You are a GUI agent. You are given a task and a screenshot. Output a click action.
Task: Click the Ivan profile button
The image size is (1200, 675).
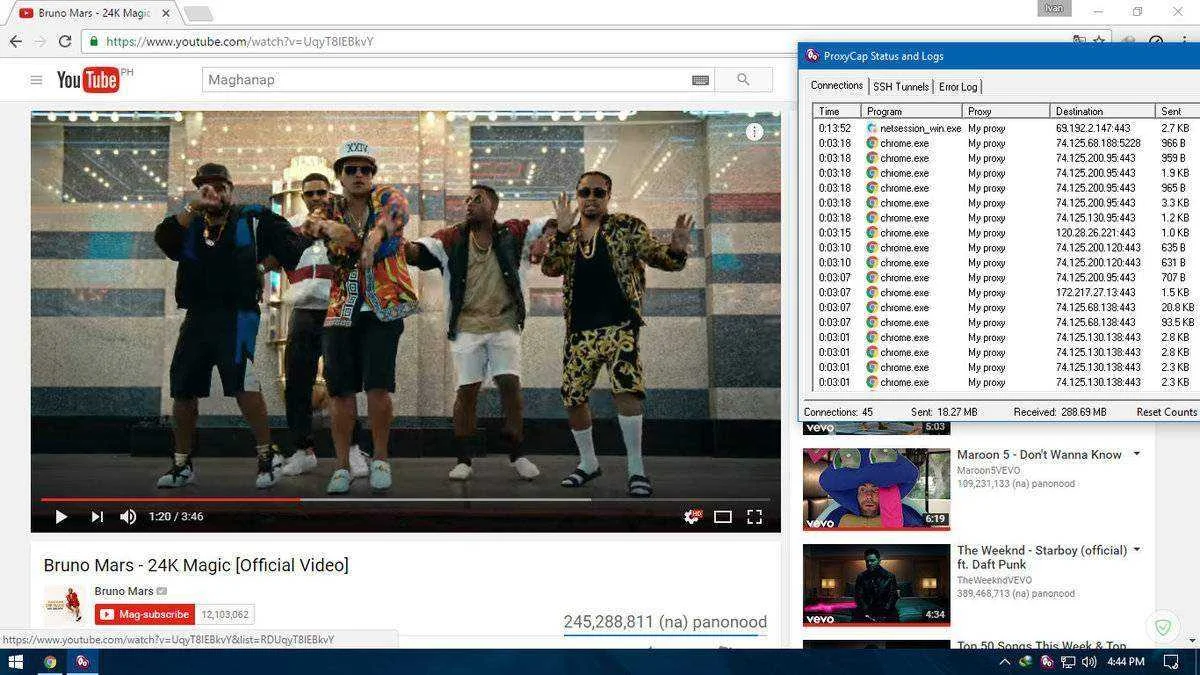pyautogui.click(x=1054, y=8)
